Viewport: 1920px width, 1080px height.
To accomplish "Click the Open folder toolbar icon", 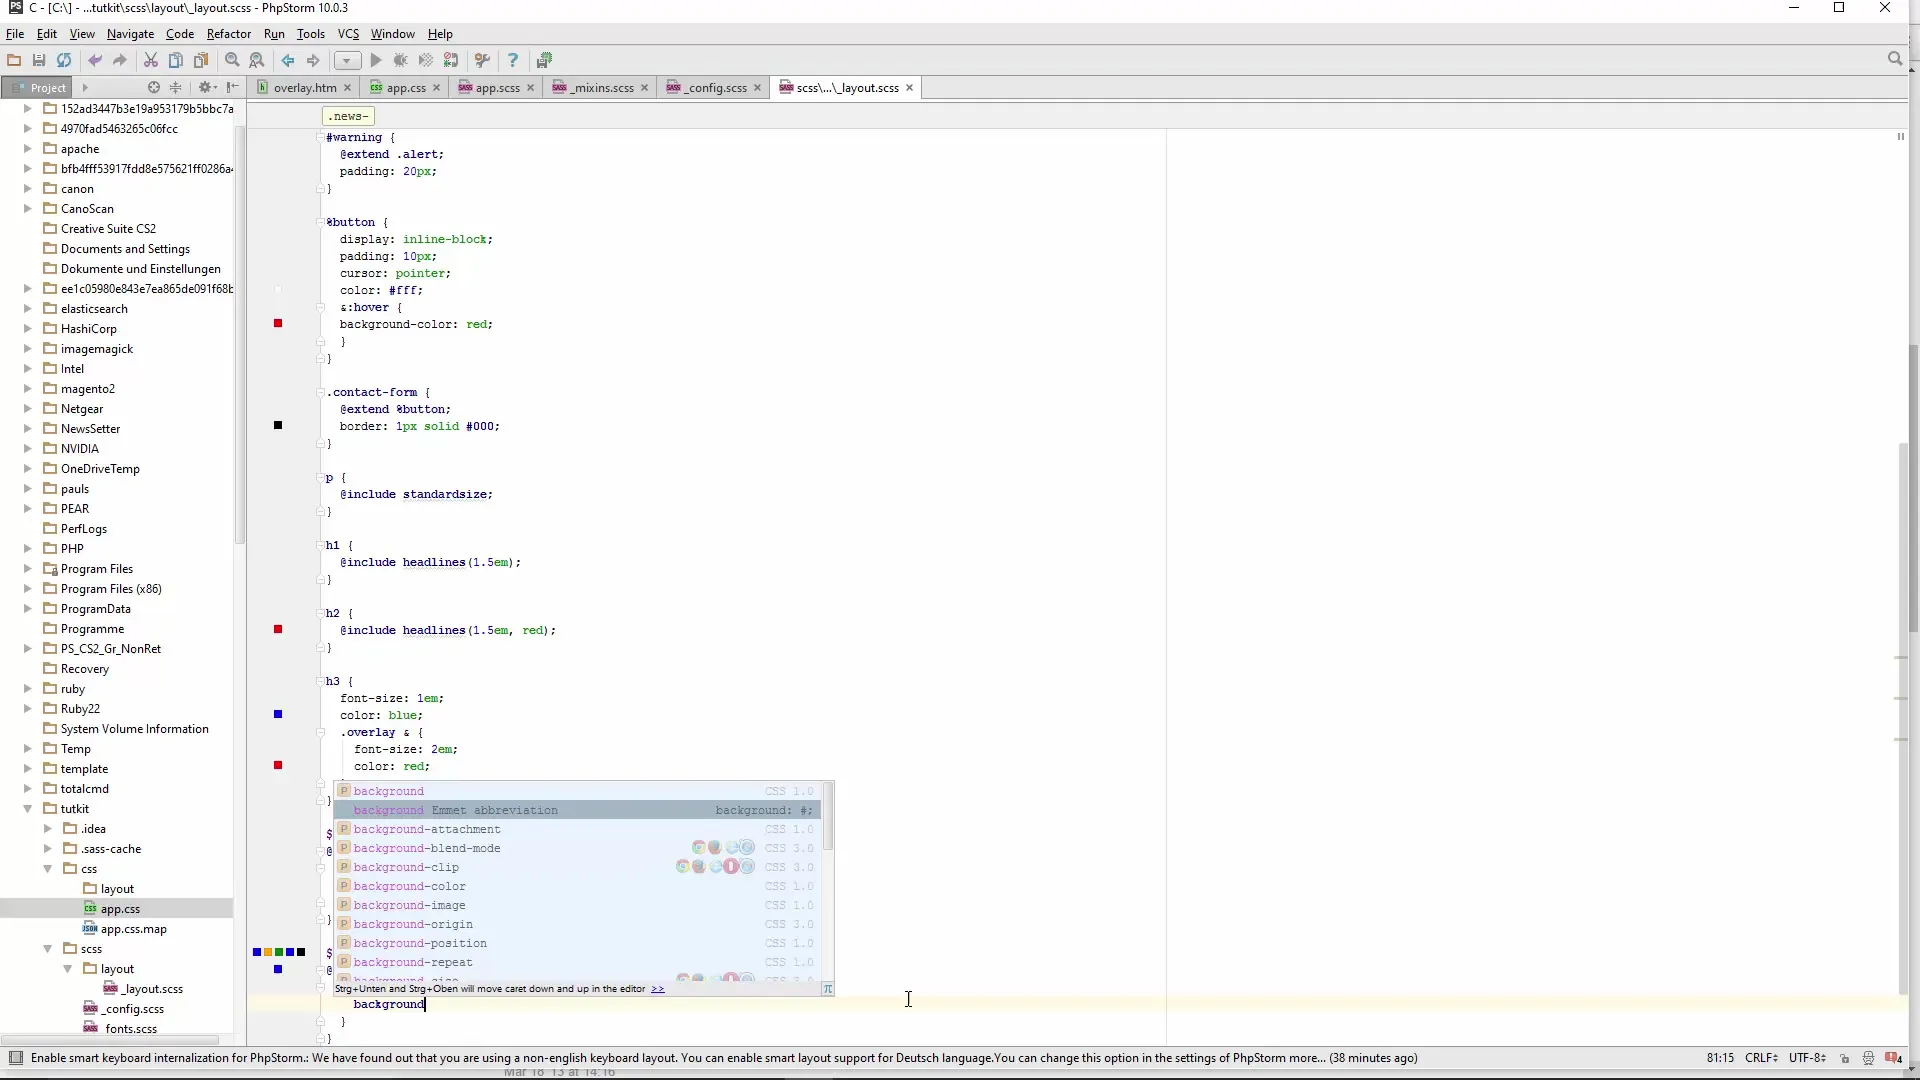I will tap(14, 60).
